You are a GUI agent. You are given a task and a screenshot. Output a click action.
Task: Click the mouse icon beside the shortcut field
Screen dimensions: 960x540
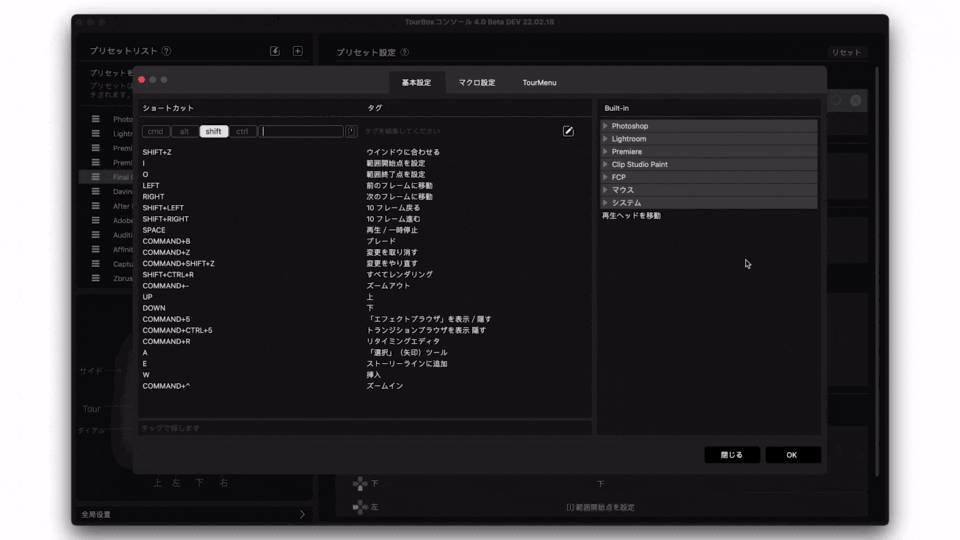click(x=351, y=131)
